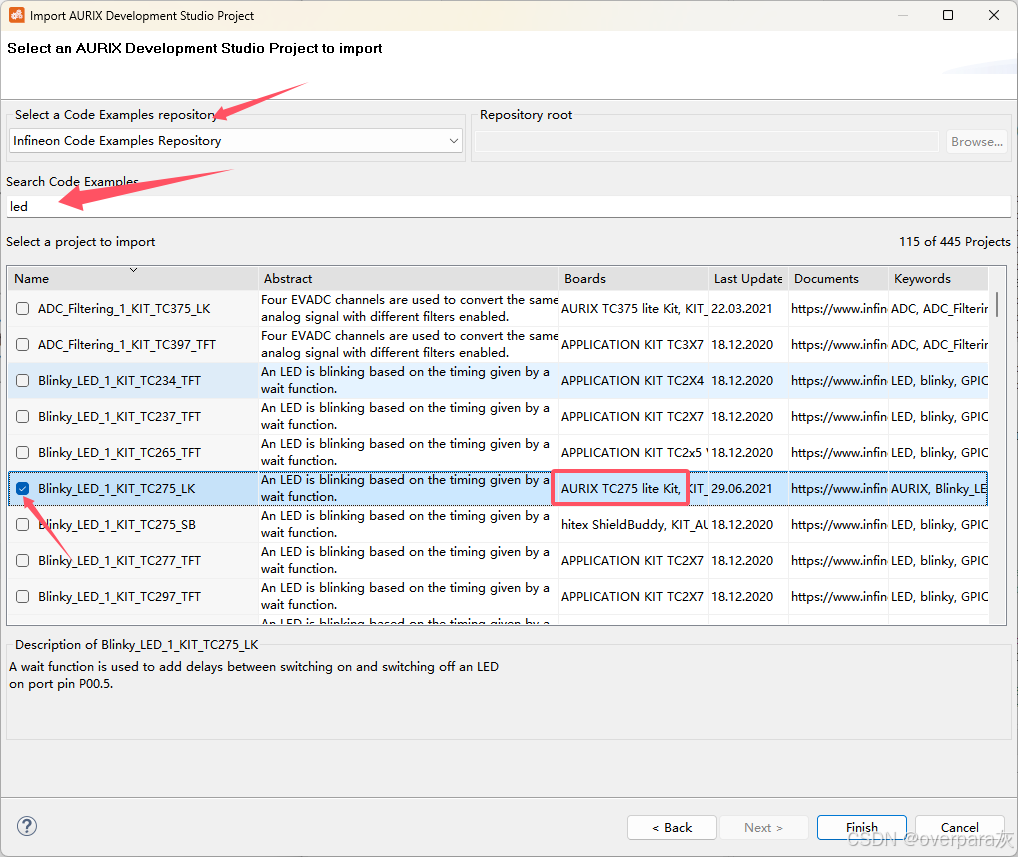Click the Back button
Screen dimensions: 1018x857
click(x=672, y=828)
